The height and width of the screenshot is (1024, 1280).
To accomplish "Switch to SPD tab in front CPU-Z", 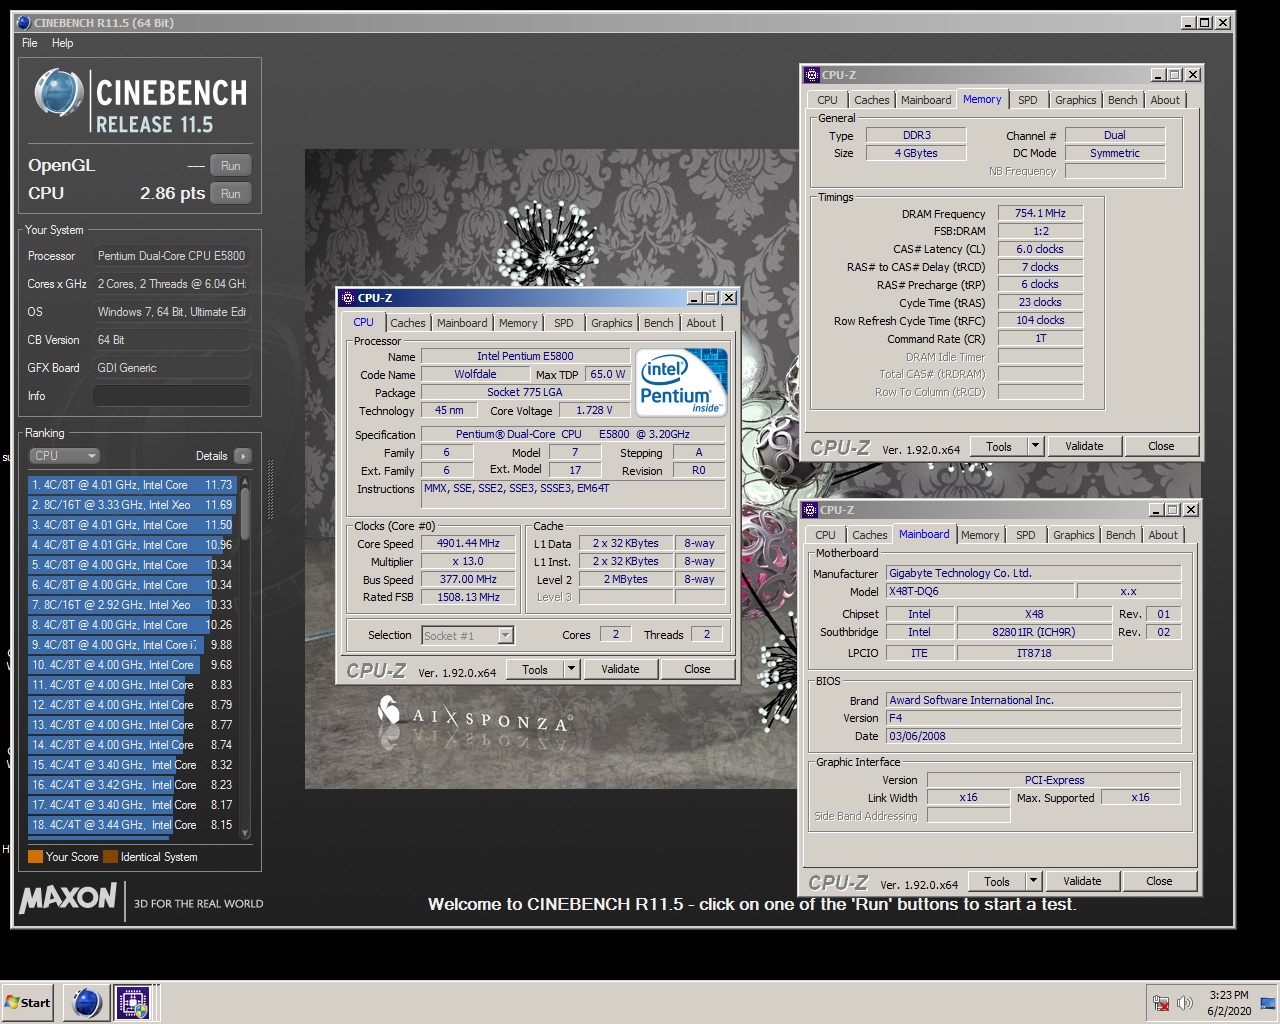I will click(x=564, y=323).
